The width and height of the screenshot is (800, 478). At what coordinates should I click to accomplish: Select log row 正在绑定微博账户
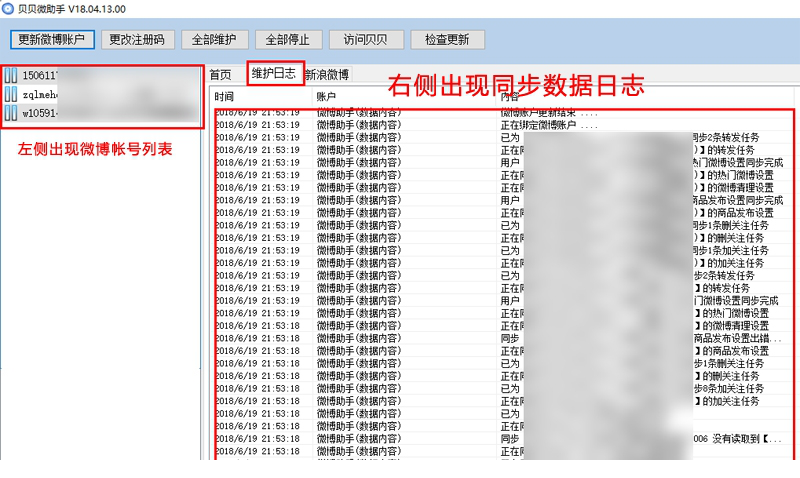tap(504, 125)
